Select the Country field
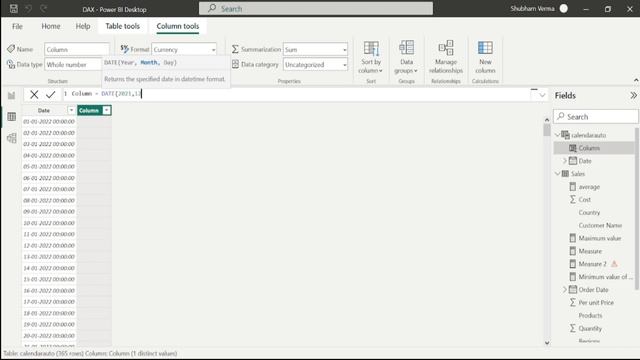This screenshot has height=360, width=640. pos(589,213)
